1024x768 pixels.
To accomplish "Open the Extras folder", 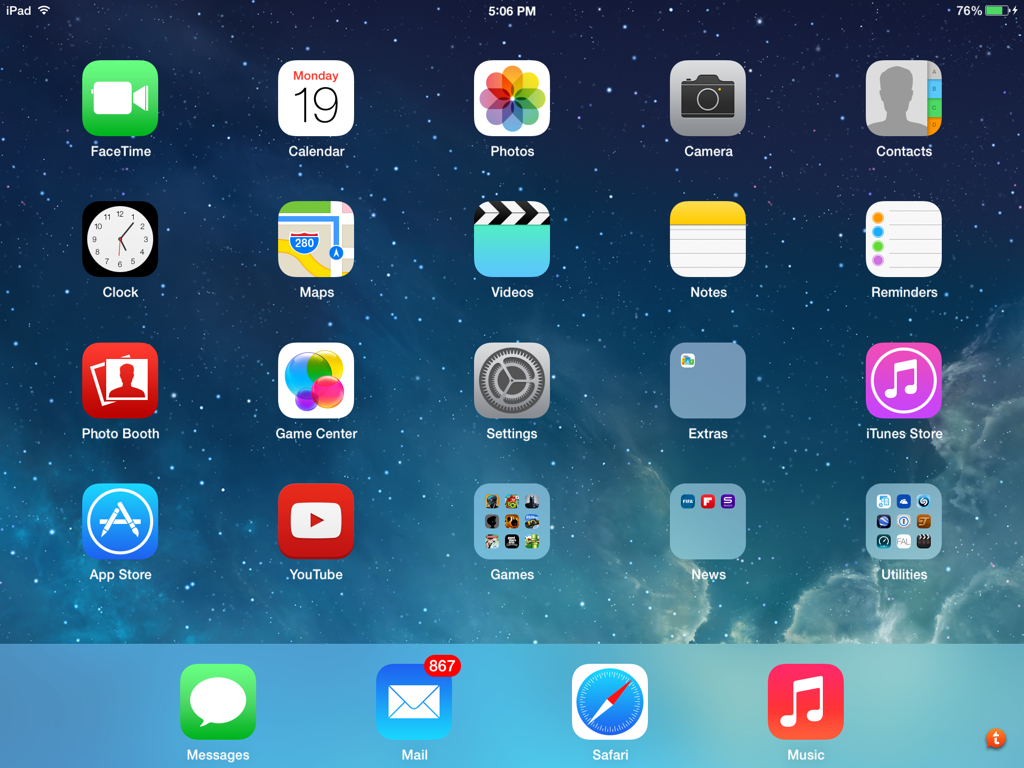I will point(708,380).
